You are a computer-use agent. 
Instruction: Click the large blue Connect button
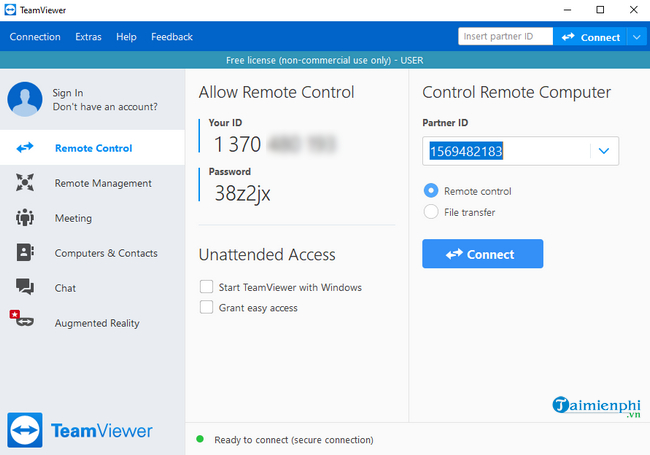point(483,254)
